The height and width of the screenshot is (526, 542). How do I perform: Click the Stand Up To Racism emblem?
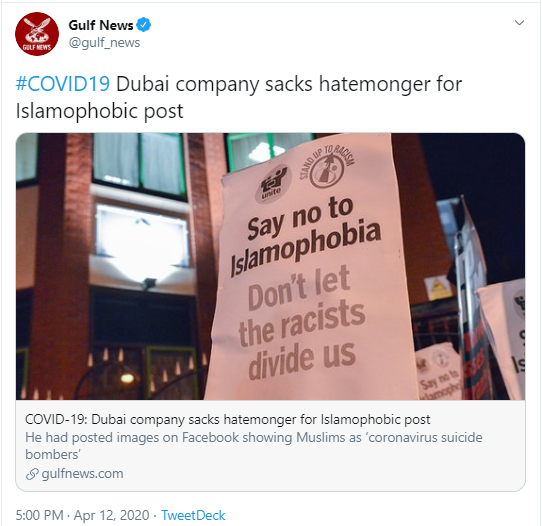tap(327, 168)
